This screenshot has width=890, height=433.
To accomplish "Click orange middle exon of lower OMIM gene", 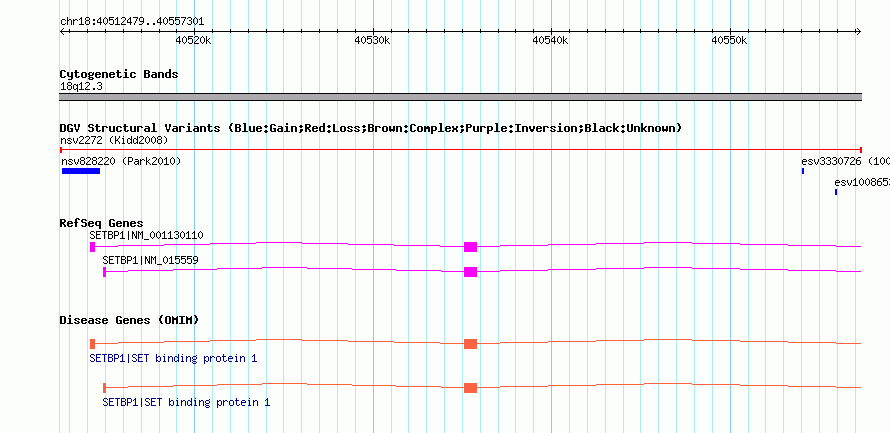I will tap(471, 388).
